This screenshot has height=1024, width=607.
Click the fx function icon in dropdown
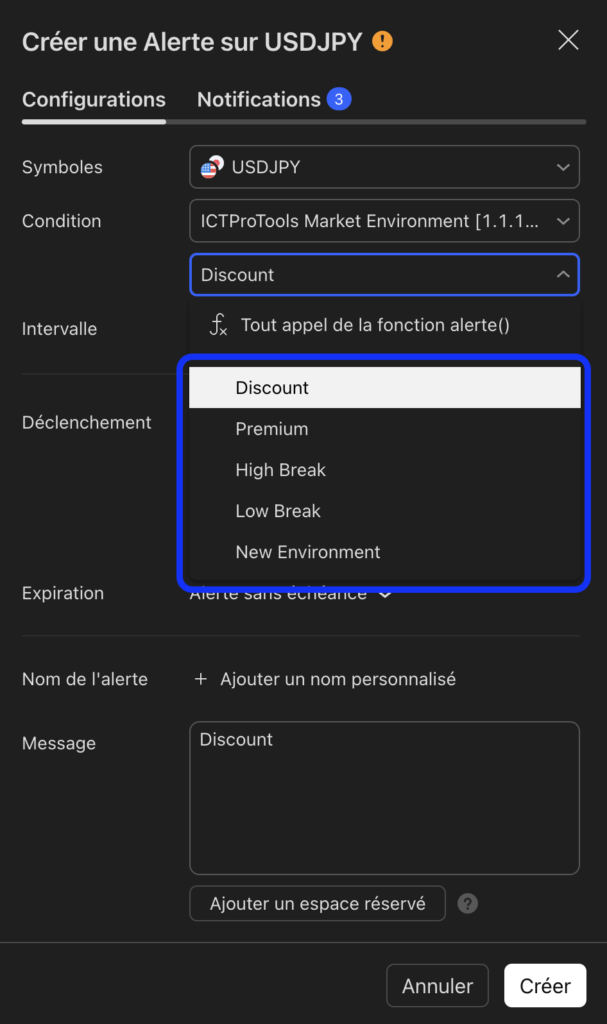click(218, 325)
